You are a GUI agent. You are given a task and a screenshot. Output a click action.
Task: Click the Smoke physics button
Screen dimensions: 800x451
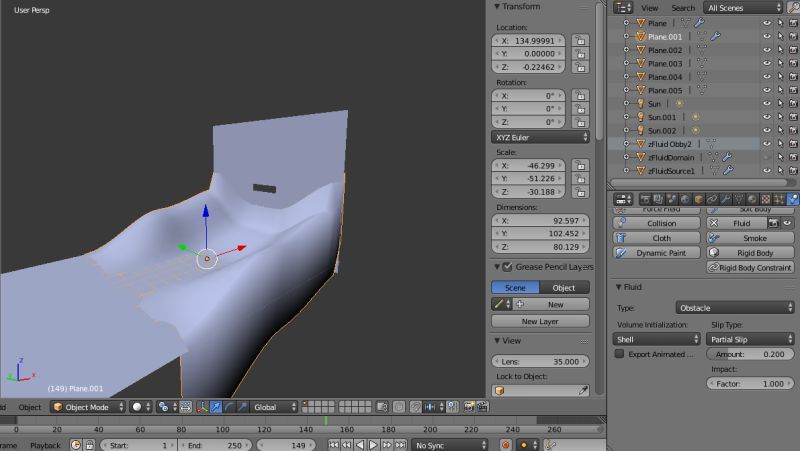(x=751, y=238)
